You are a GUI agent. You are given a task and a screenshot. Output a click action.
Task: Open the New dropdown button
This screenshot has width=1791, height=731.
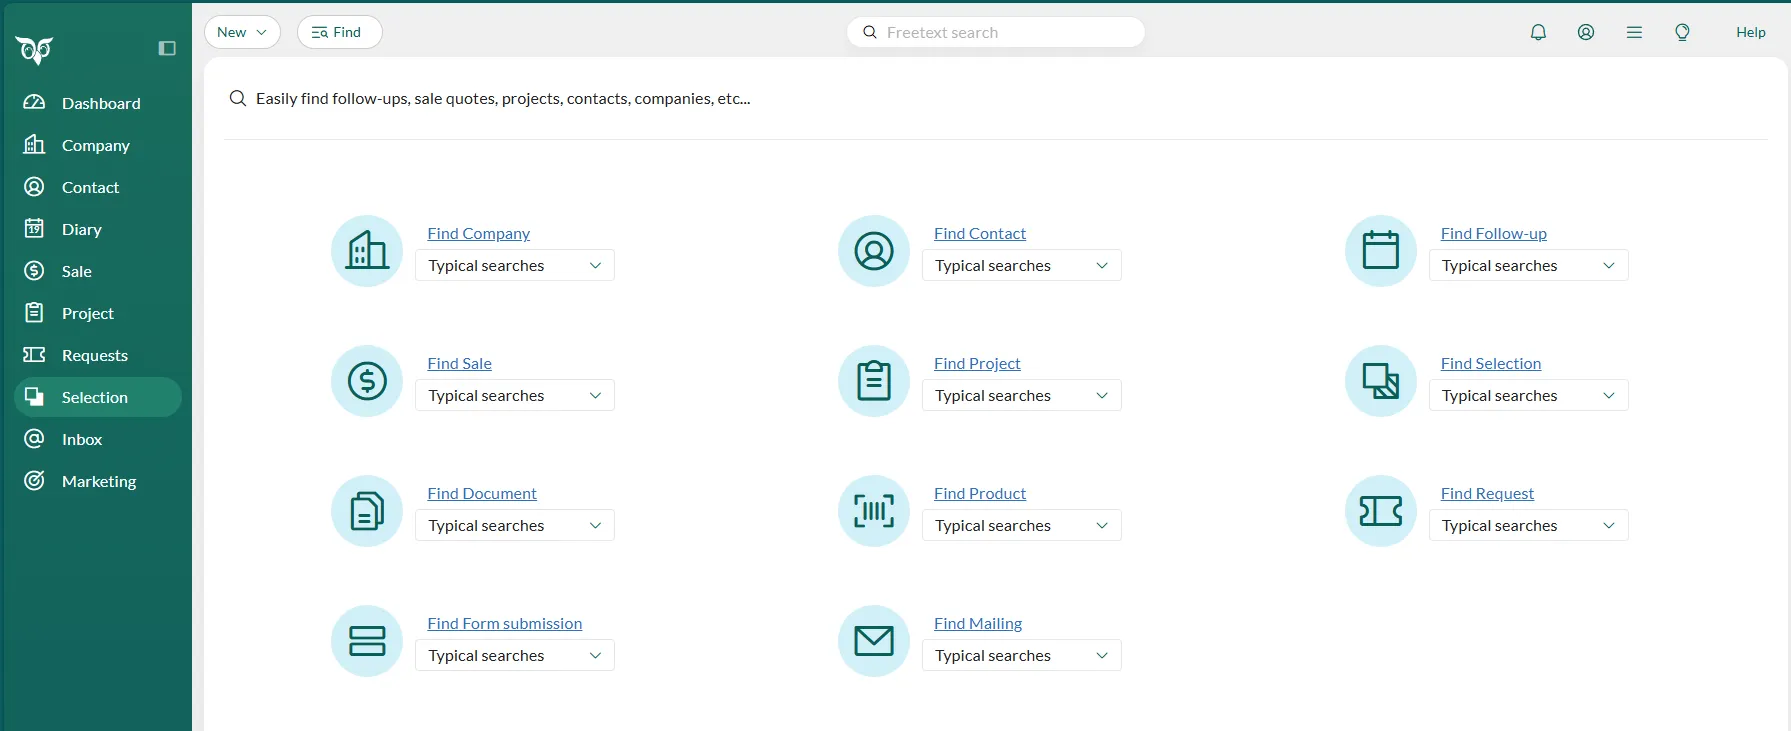pos(242,32)
